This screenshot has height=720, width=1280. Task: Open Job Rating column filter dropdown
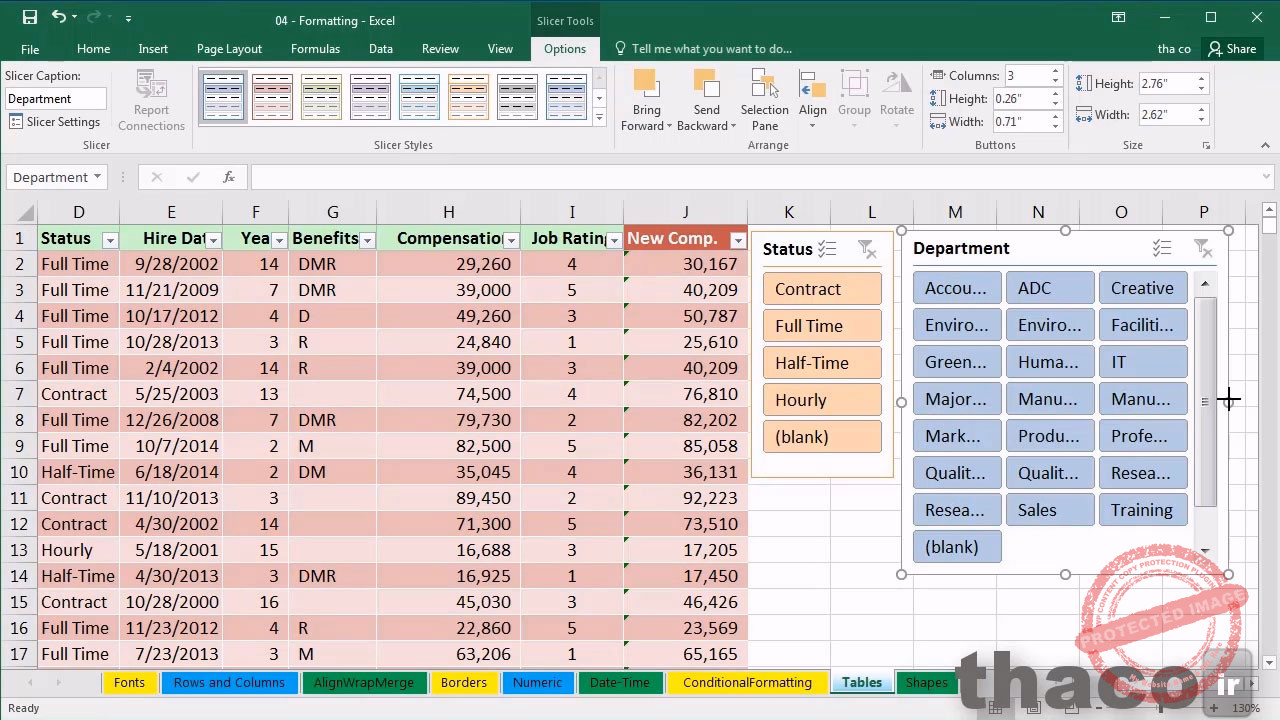pyautogui.click(x=614, y=240)
